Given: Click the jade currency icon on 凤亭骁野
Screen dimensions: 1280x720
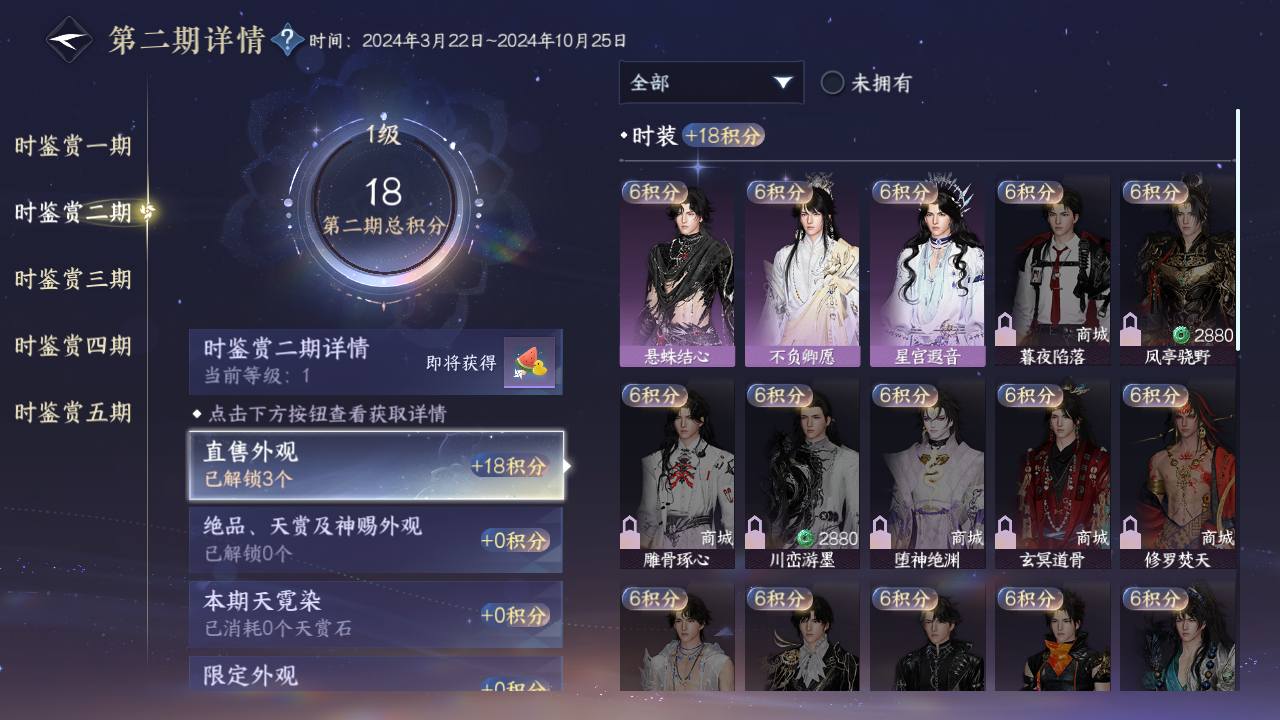Looking at the screenshot, I should 1181,335.
